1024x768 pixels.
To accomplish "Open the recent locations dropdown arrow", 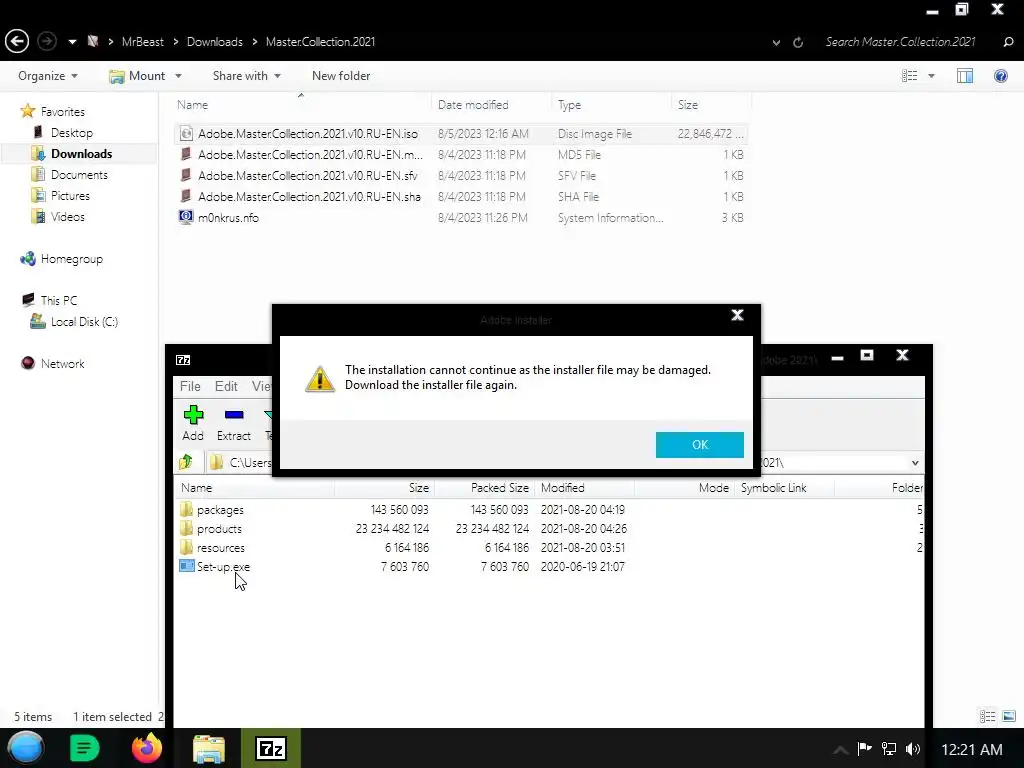I will pos(72,42).
